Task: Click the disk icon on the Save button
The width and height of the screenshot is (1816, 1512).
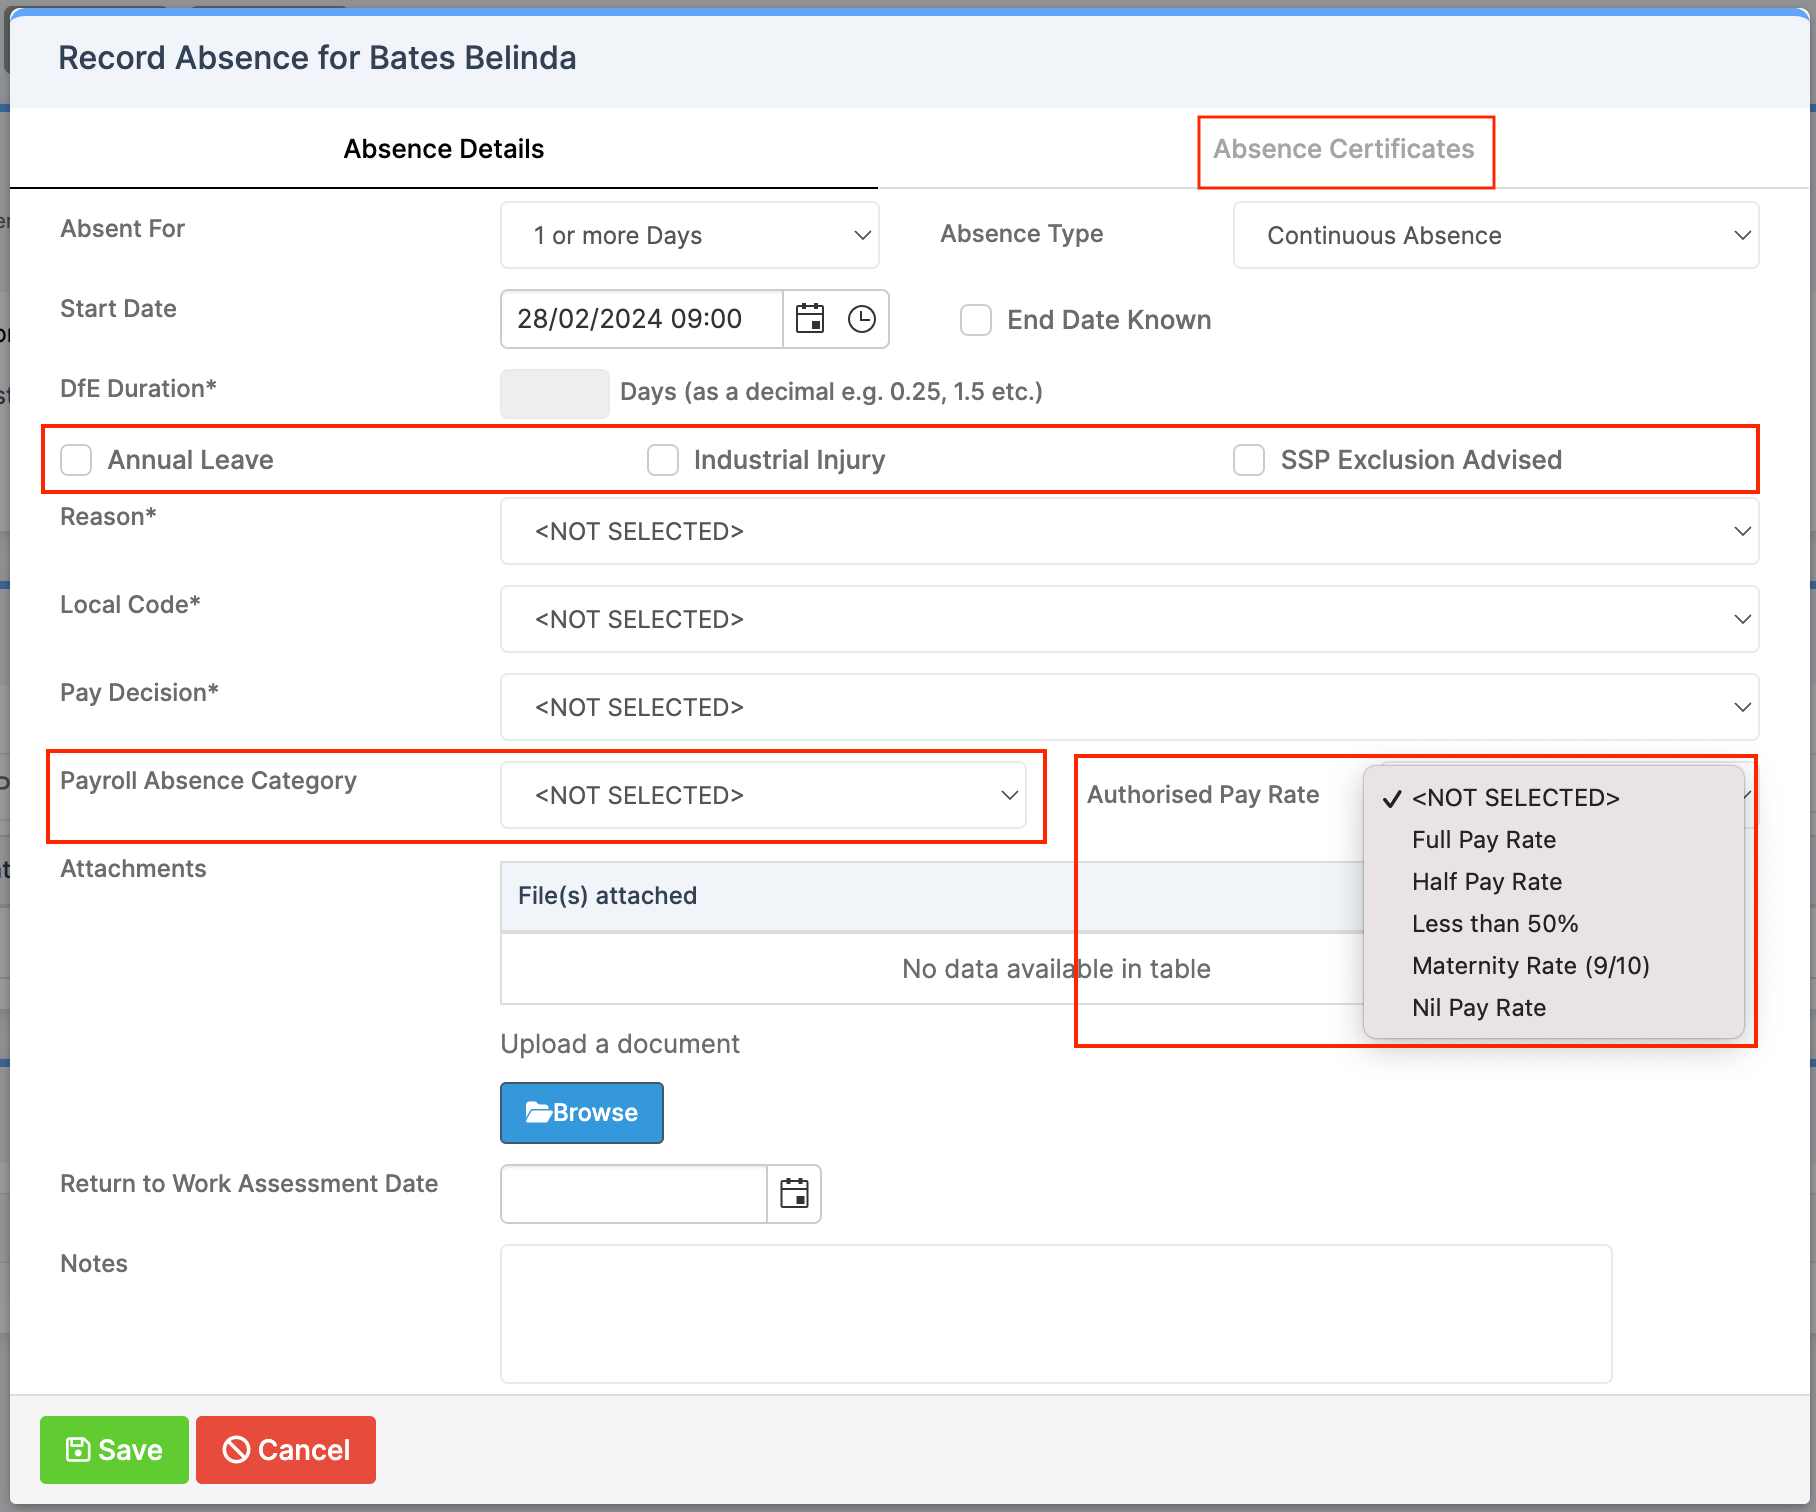Action: (x=79, y=1450)
